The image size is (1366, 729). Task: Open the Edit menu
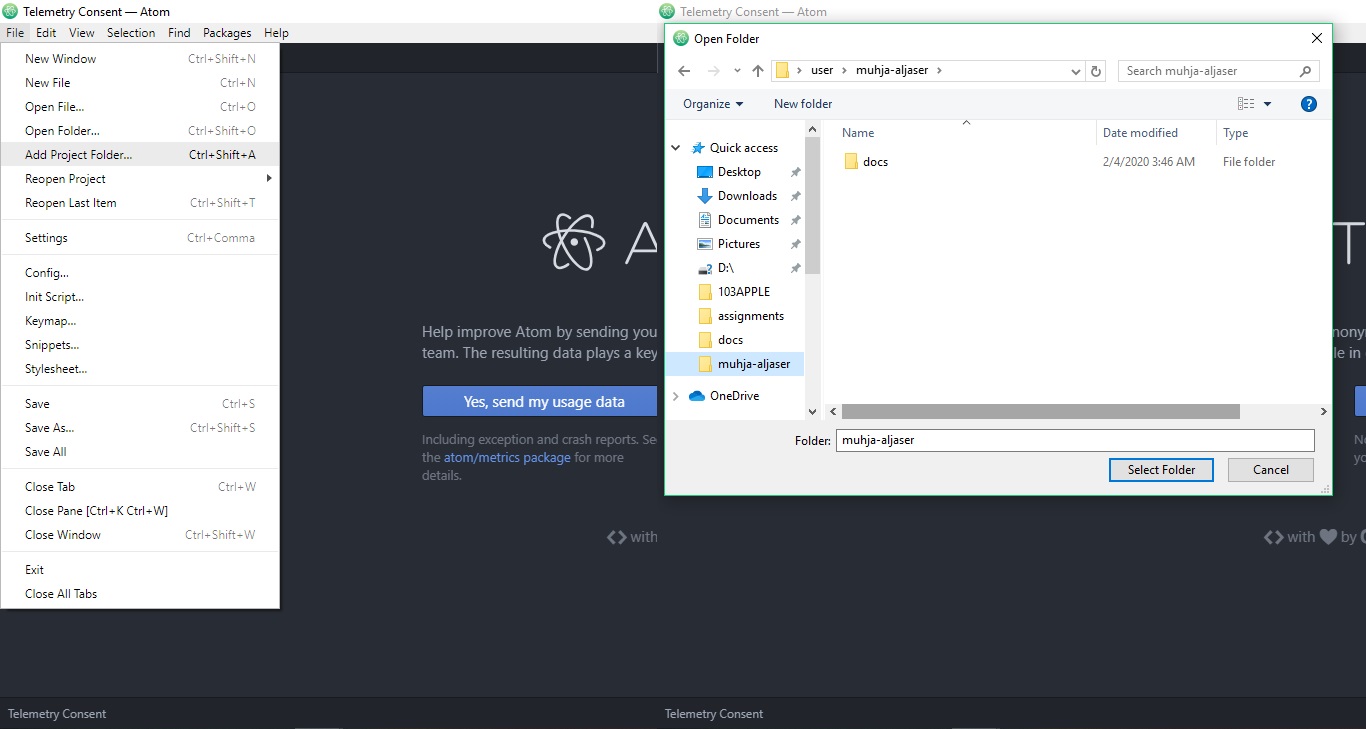[46, 33]
